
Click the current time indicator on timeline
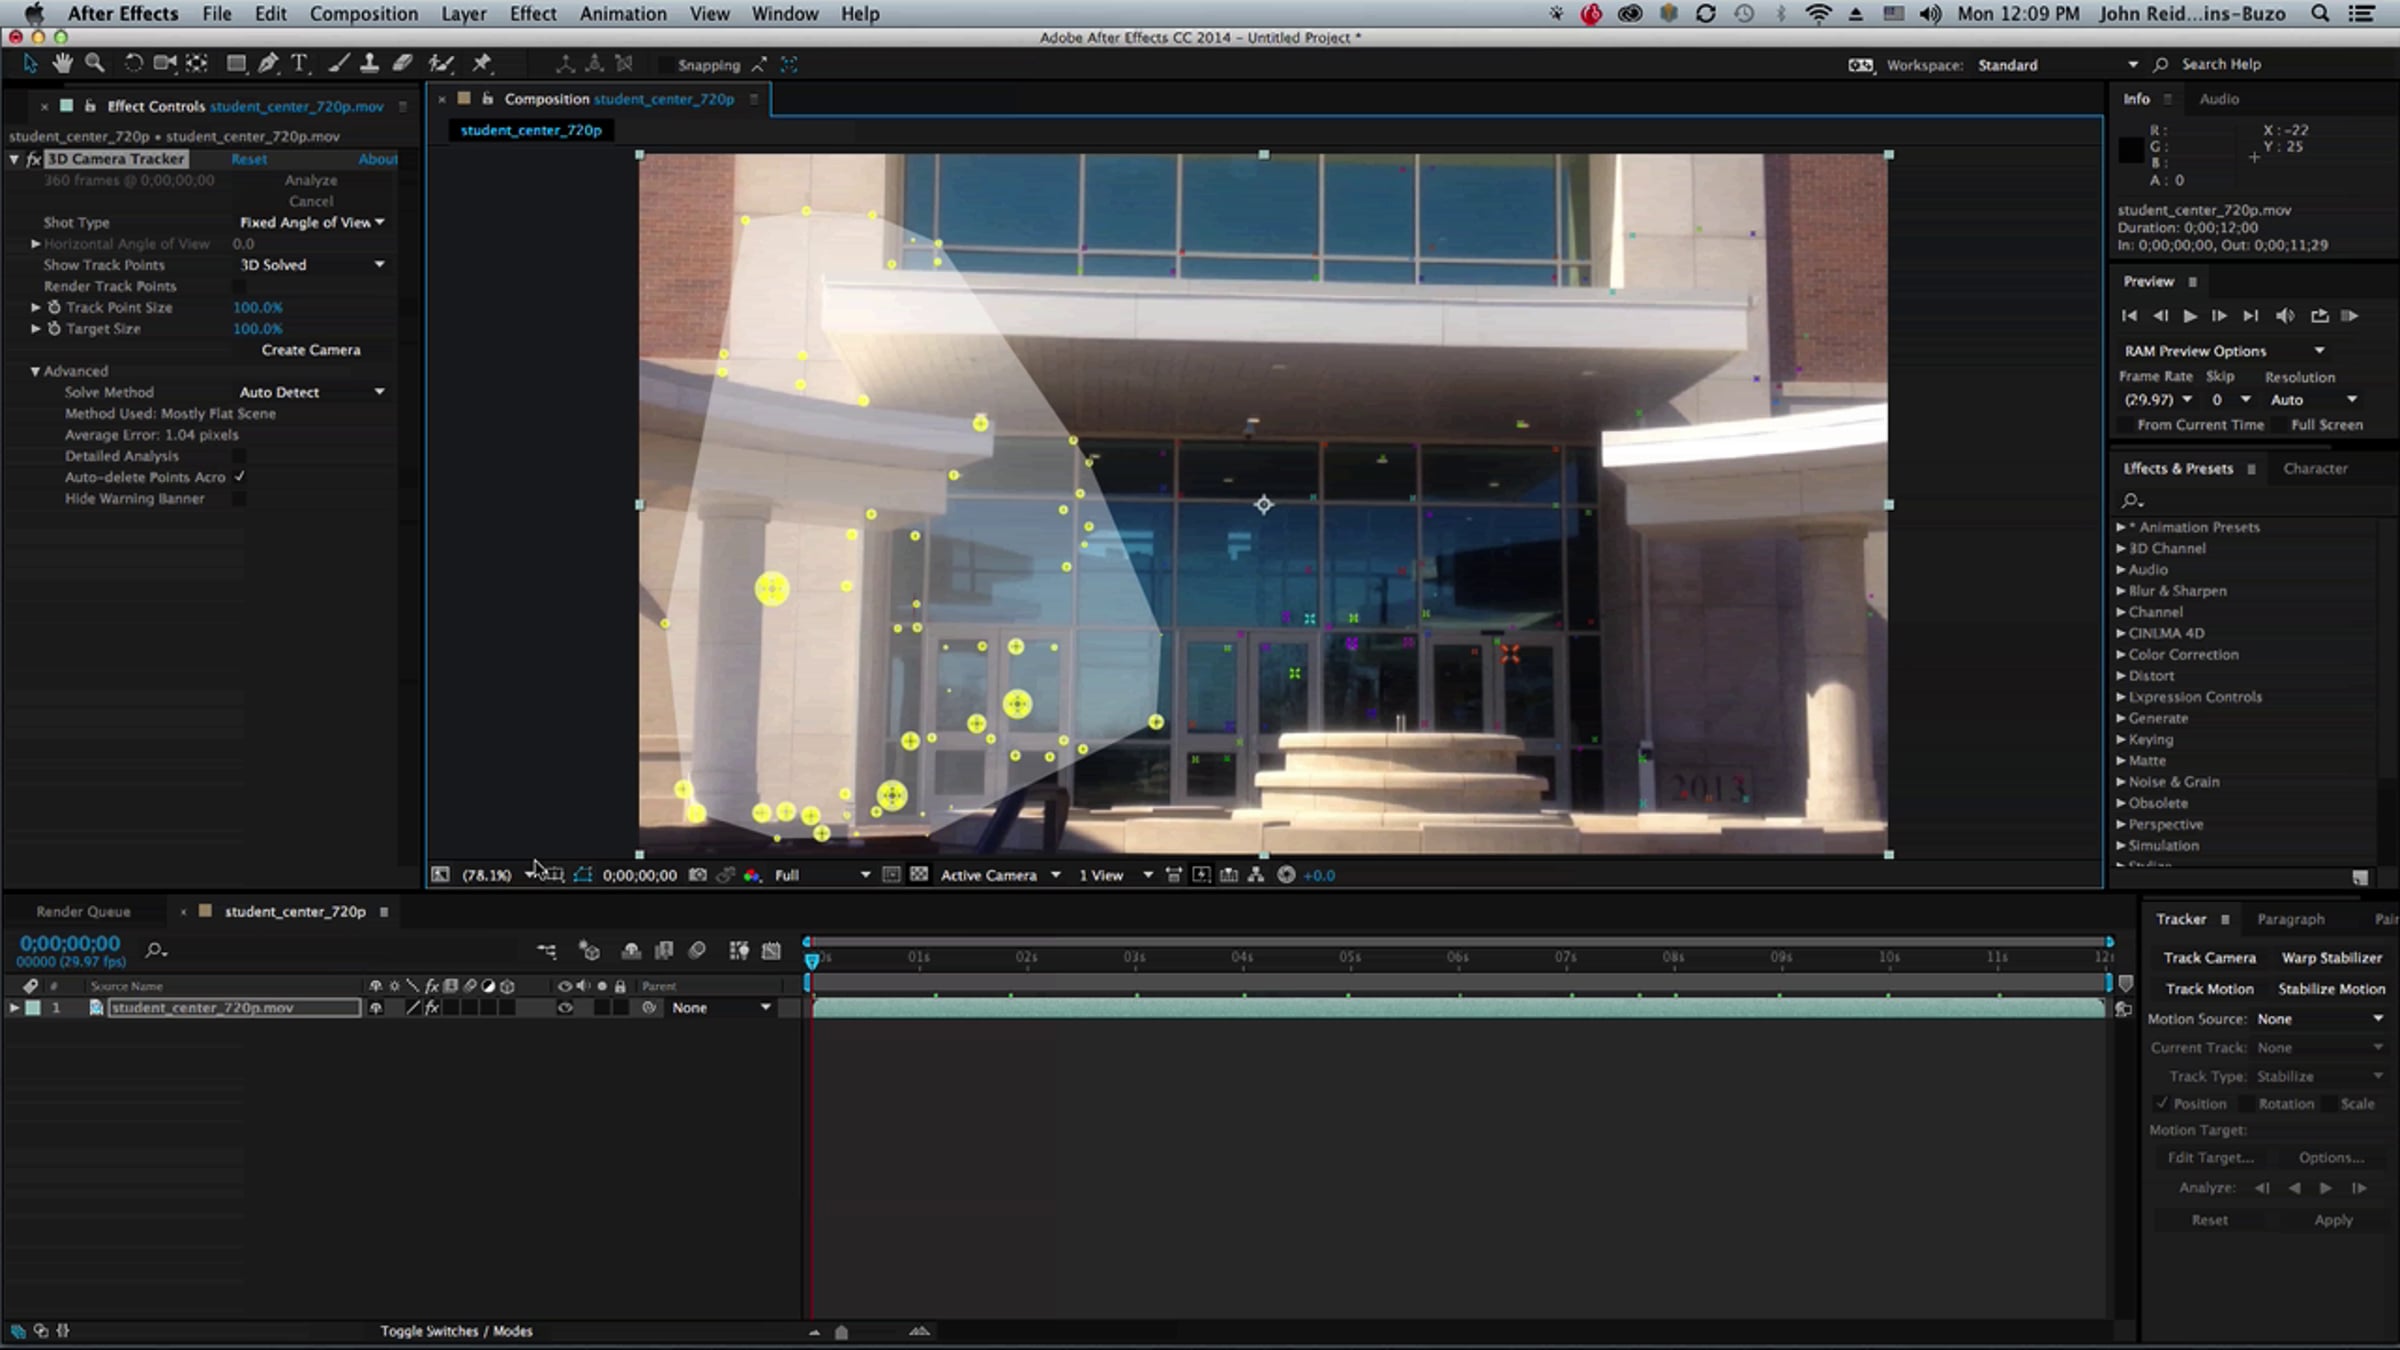[812, 960]
